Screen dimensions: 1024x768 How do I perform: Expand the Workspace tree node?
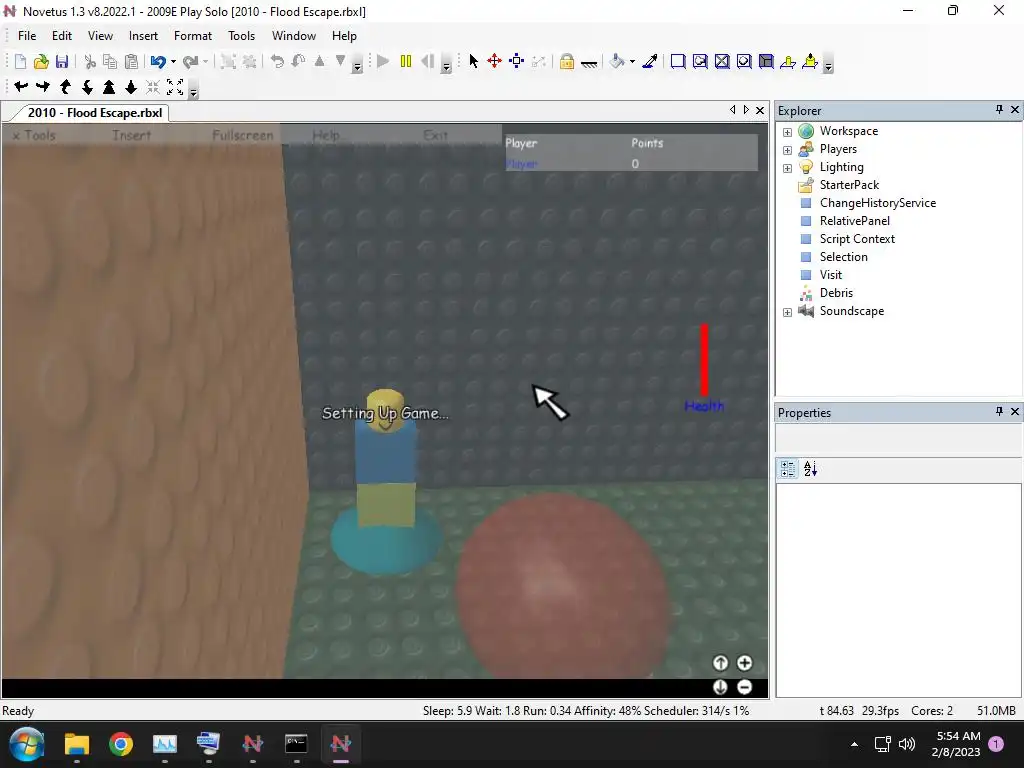[x=788, y=132]
